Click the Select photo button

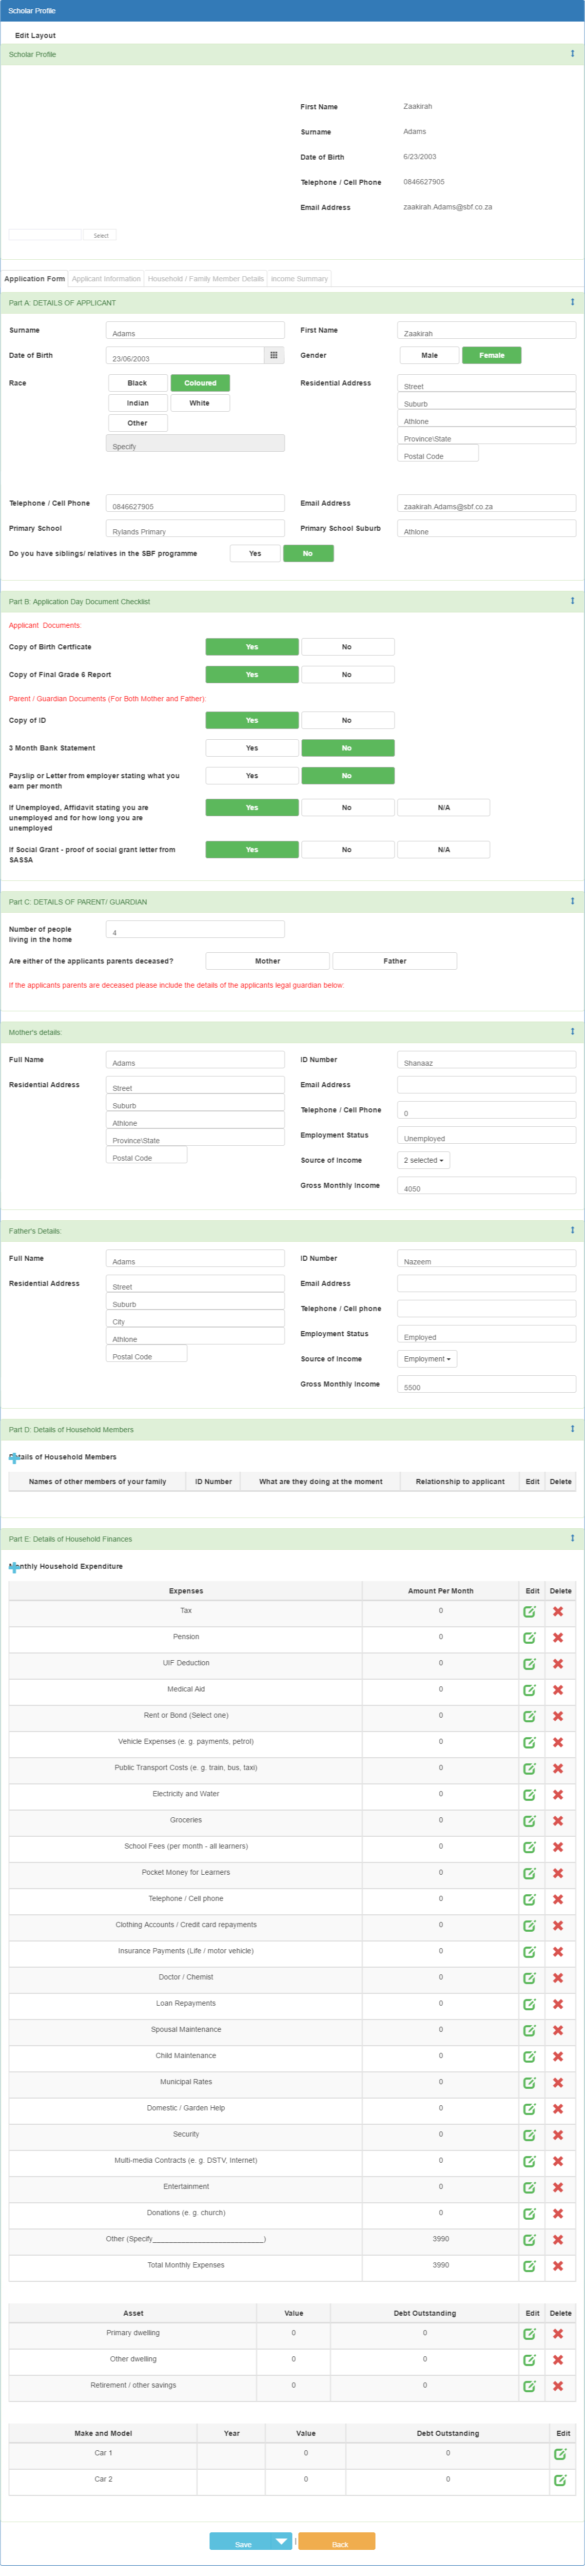(100, 235)
